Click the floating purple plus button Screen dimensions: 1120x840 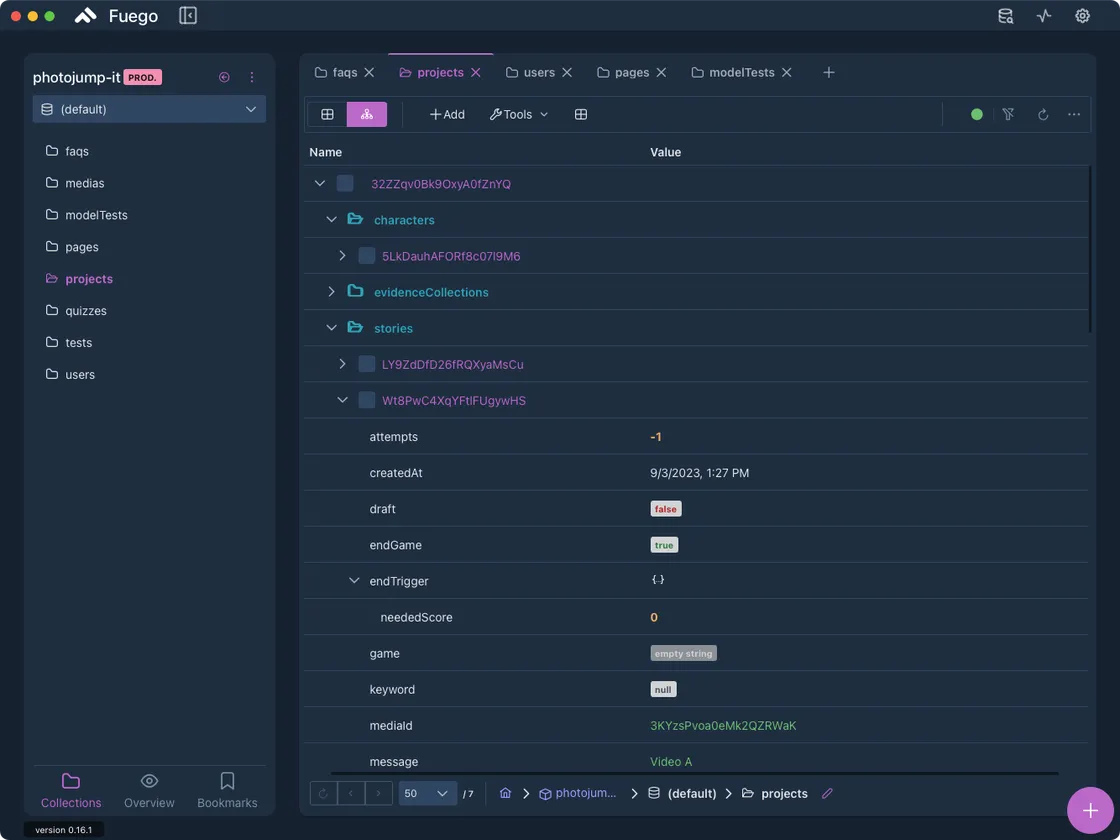1090,810
